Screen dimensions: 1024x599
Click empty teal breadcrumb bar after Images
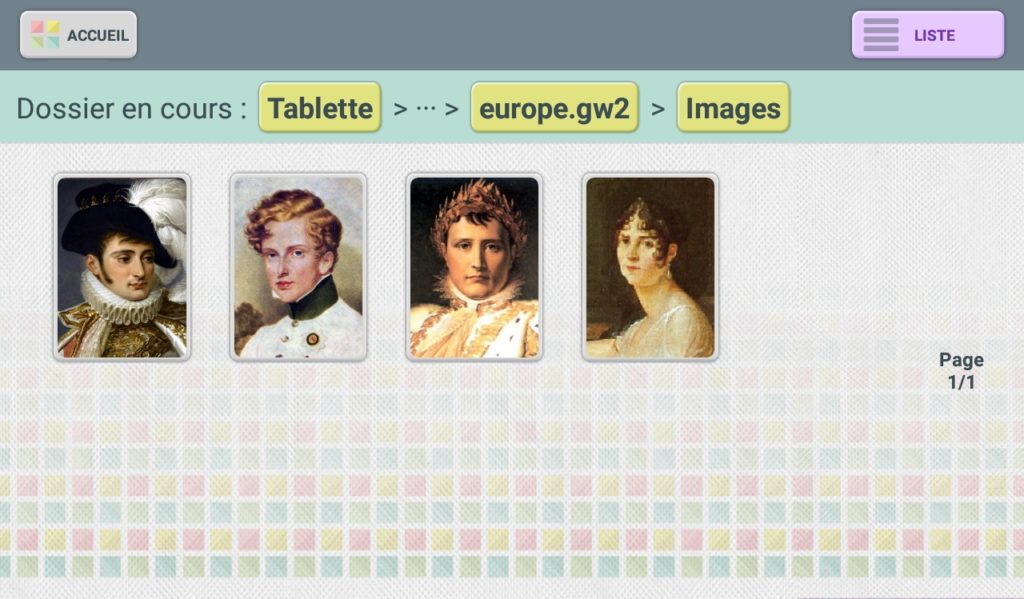(908, 108)
